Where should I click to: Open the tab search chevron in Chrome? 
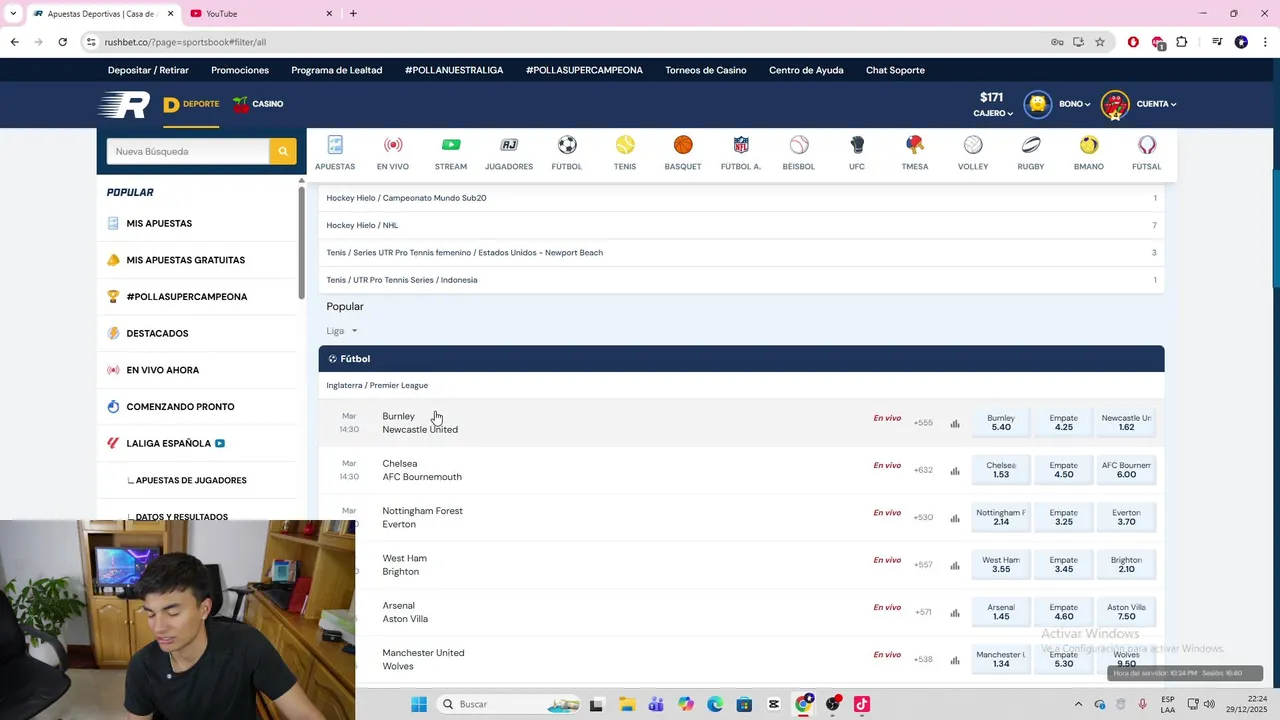13,13
